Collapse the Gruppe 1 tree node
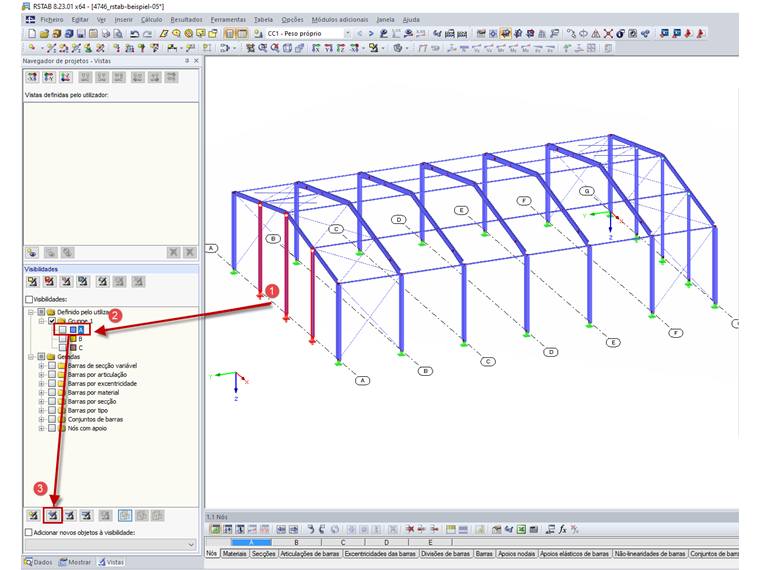Image resolution: width=760 pixels, height=570 pixels. (41, 321)
